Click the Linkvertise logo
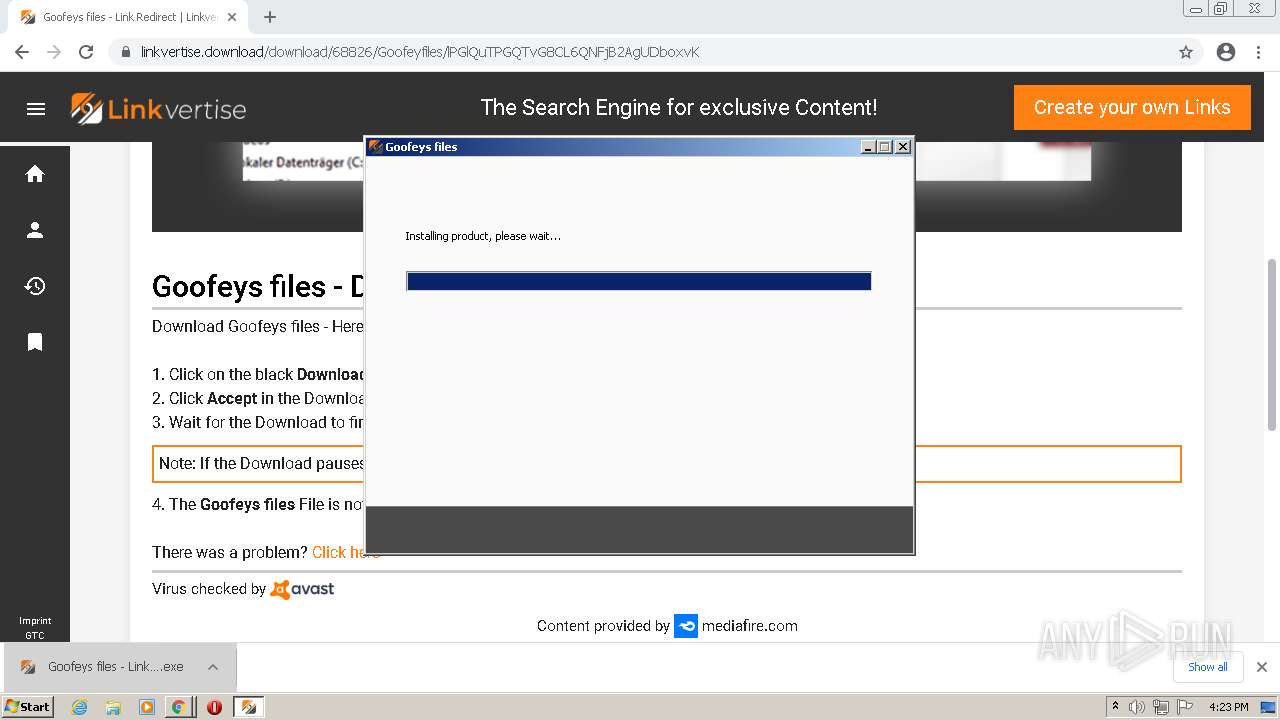Viewport: 1280px width, 720px height. [158, 108]
